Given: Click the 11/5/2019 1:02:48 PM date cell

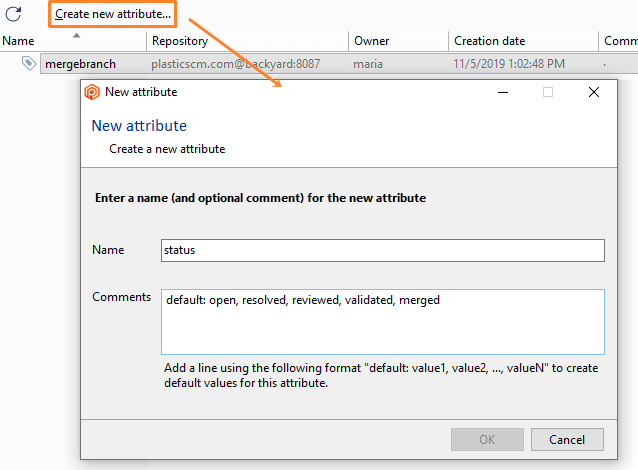Looking at the screenshot, I should (509, 64).
